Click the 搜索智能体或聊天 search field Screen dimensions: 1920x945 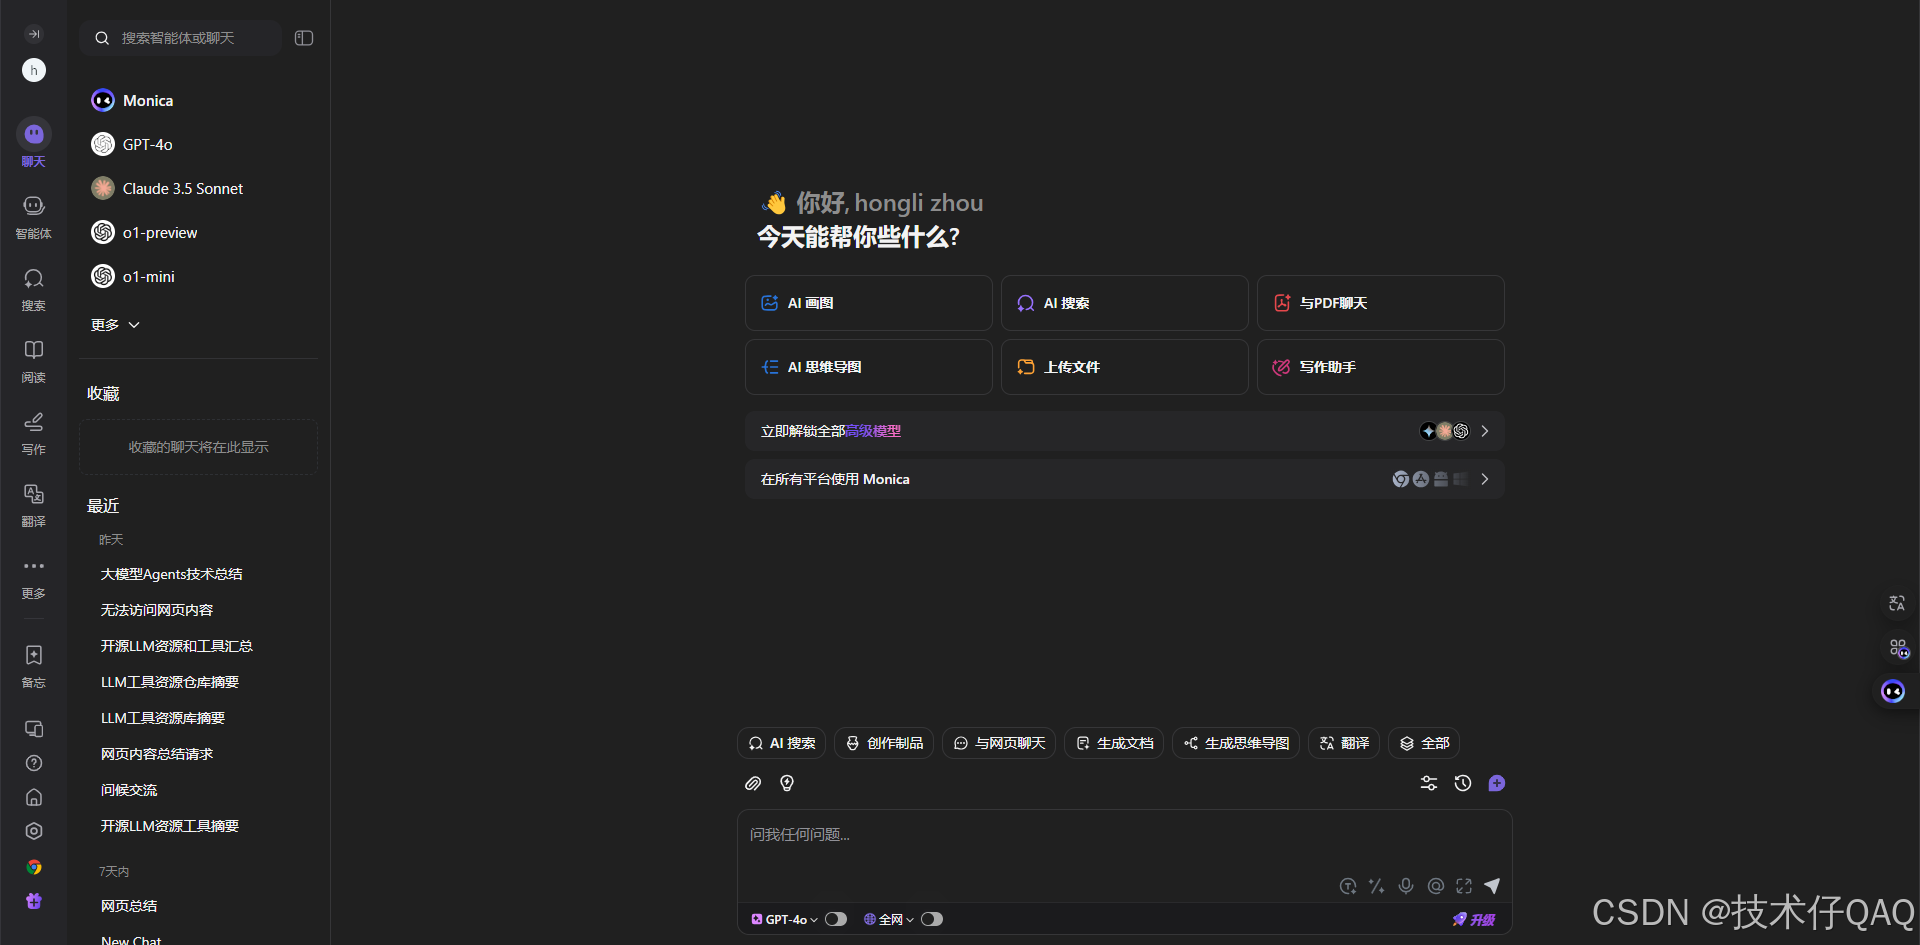[180, 38]
